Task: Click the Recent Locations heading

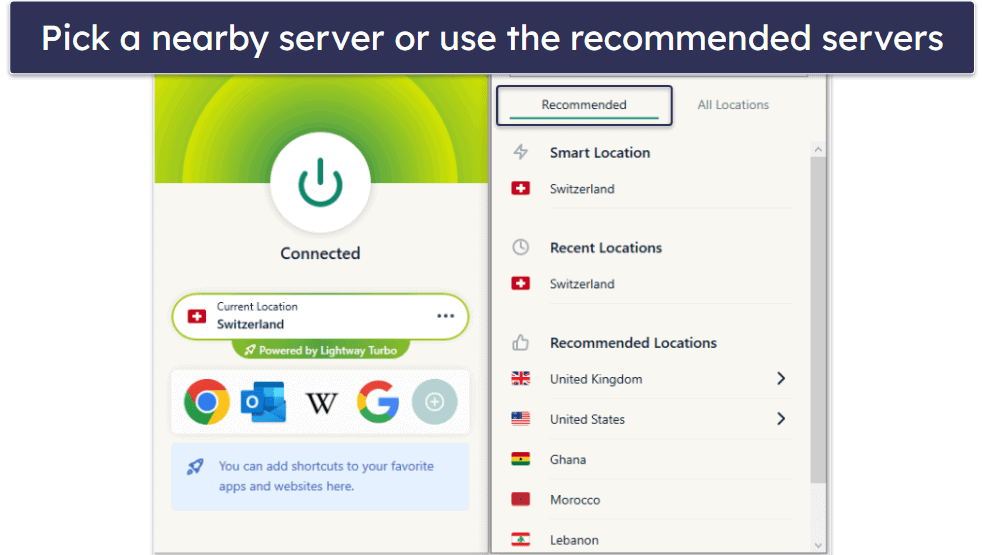Action: (606, 247)
